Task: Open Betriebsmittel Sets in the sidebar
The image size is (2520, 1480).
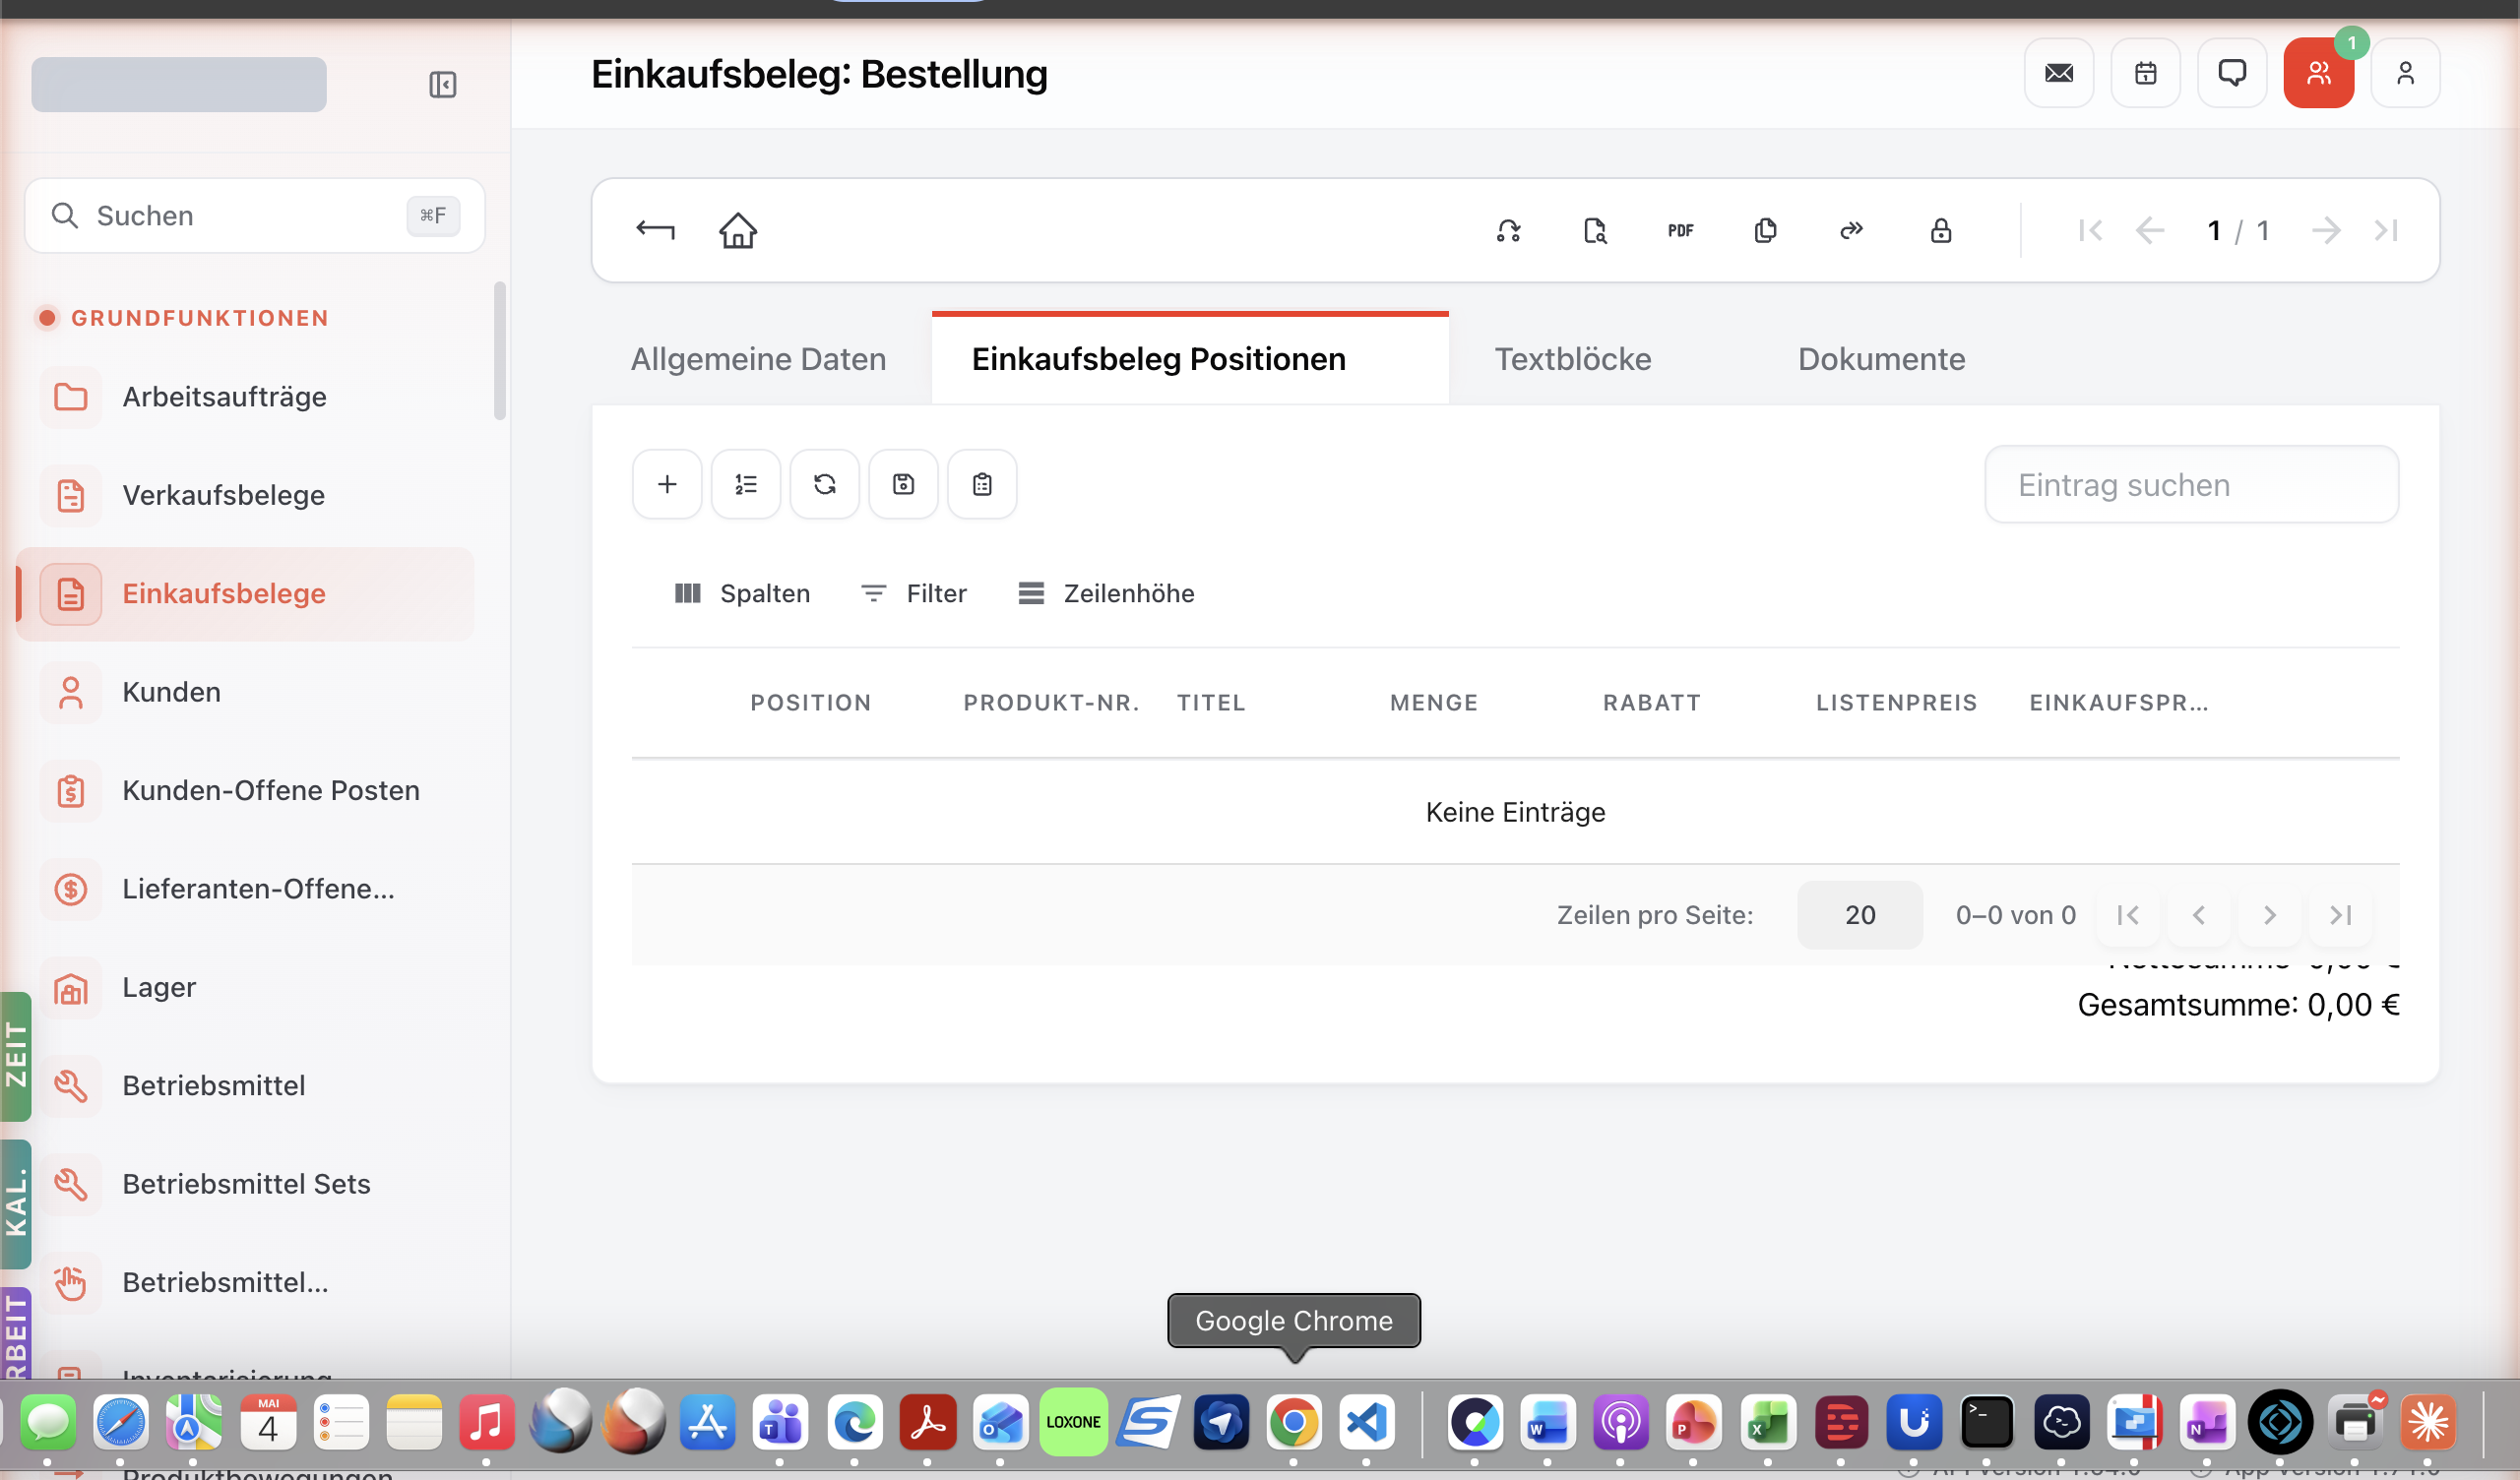Action: [x=245, y=1184]
